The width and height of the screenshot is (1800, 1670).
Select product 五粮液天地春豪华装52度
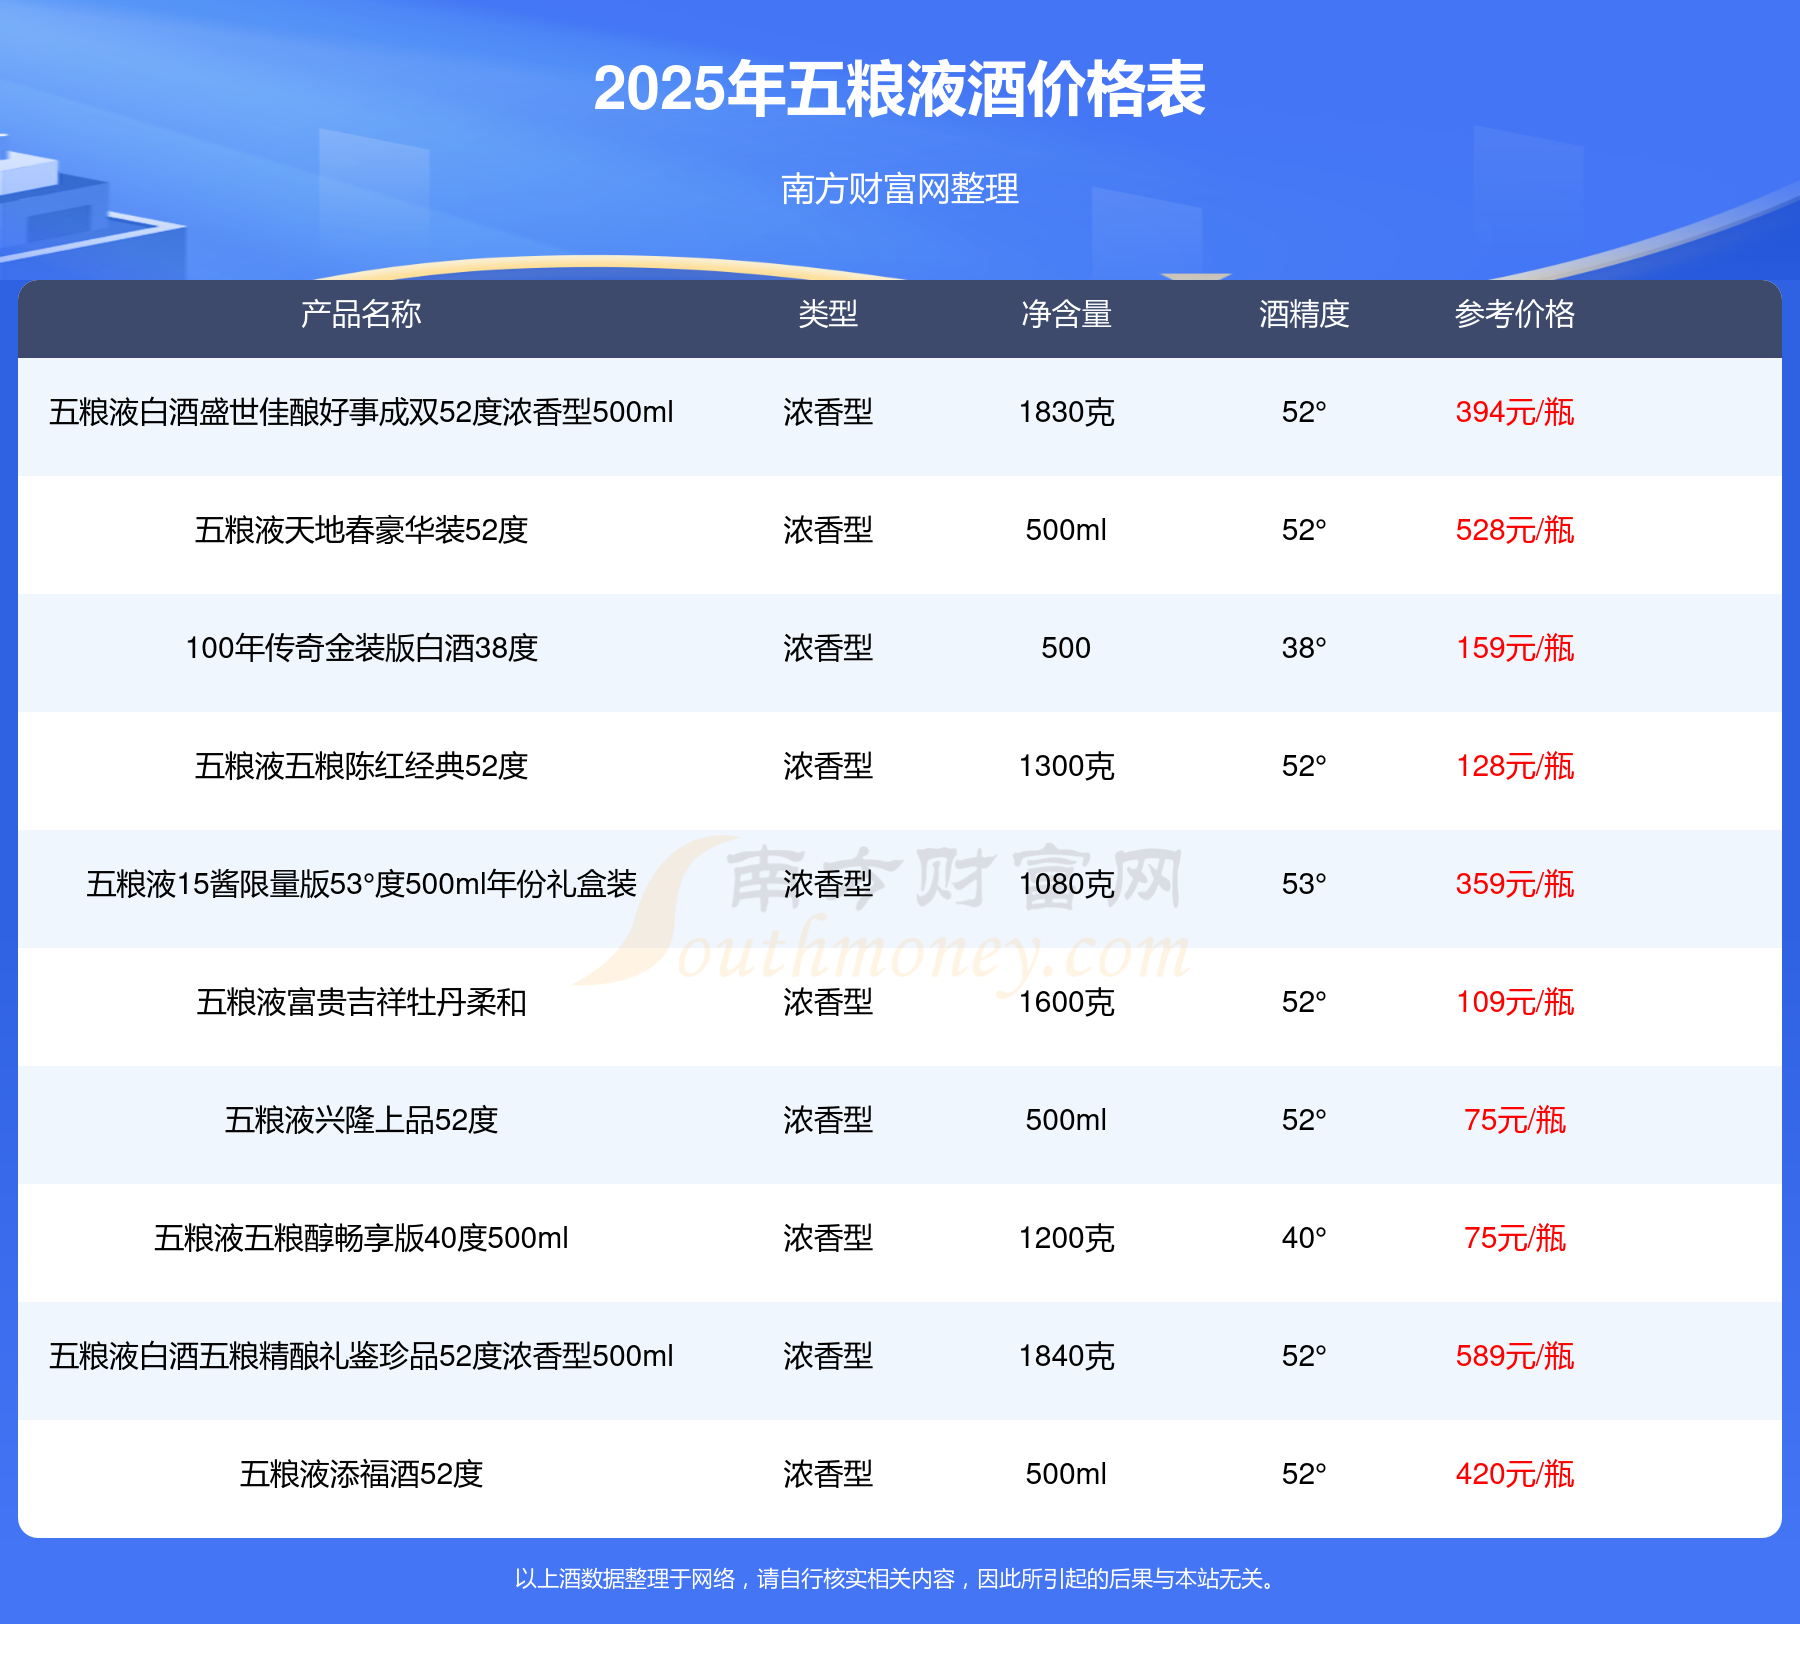[x=361, y=530]
